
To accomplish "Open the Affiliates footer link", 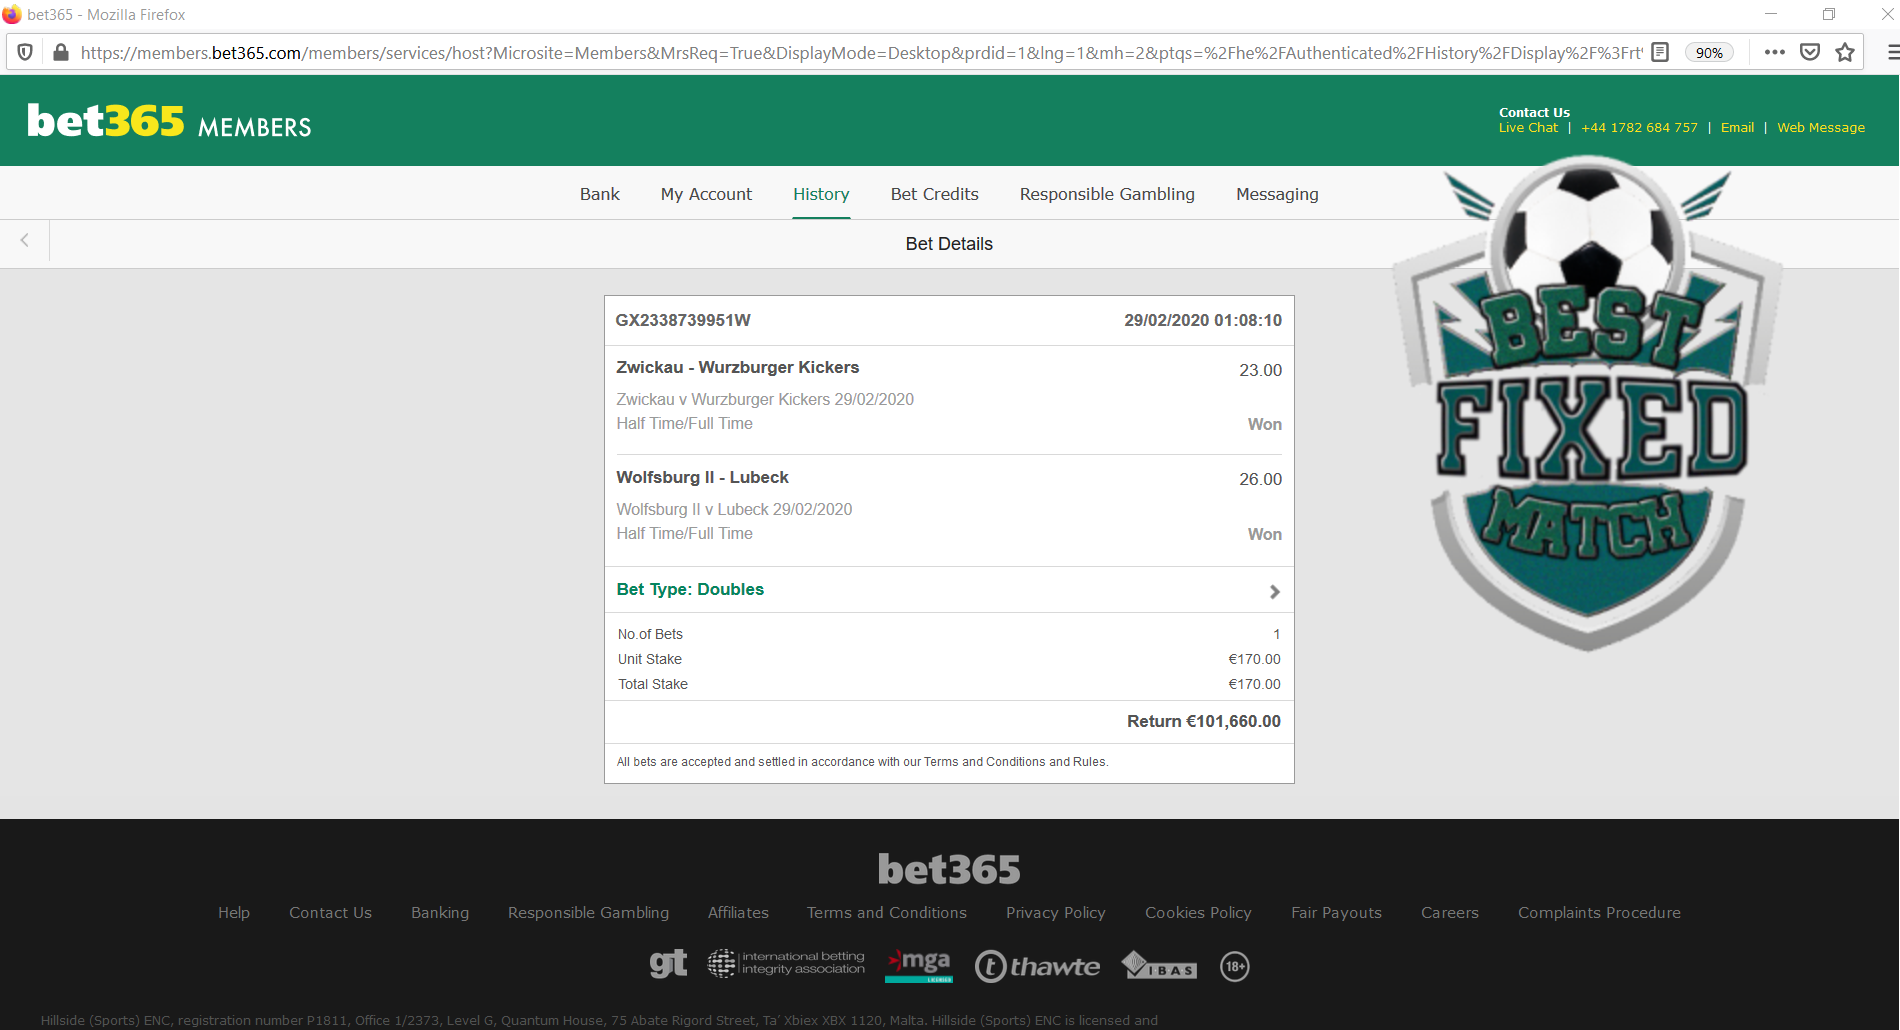I will (738, 913).
